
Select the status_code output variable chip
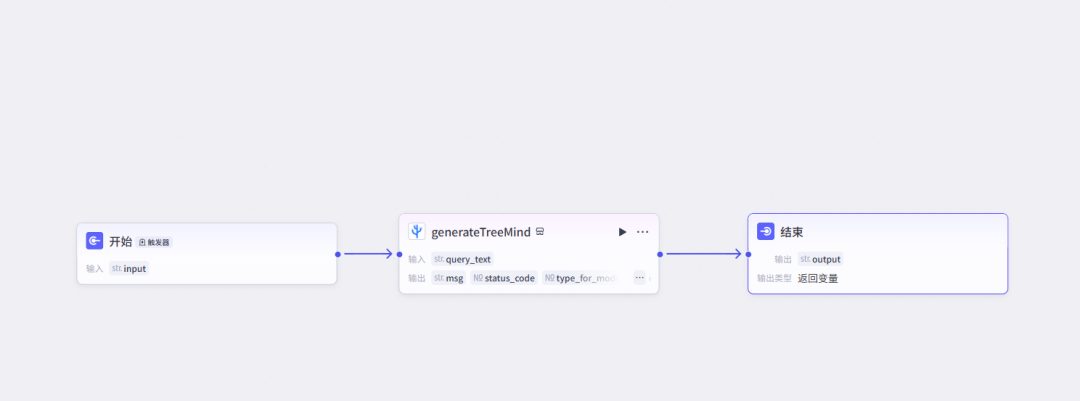(x=504, y=278)
